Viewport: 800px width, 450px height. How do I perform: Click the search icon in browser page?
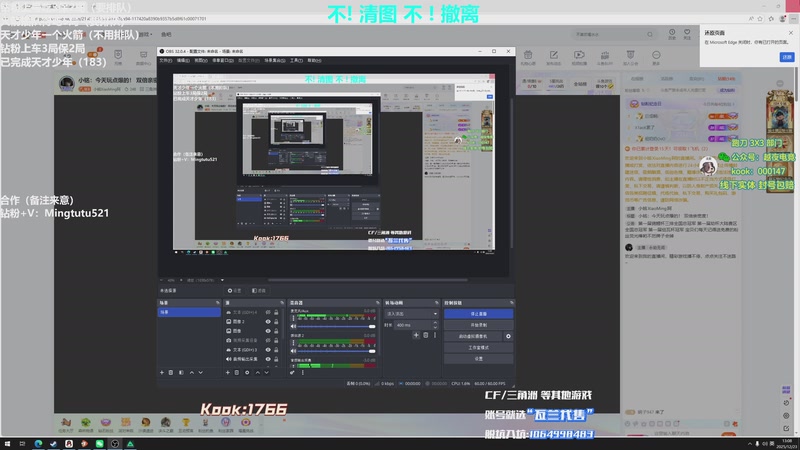tap(650, 35)
